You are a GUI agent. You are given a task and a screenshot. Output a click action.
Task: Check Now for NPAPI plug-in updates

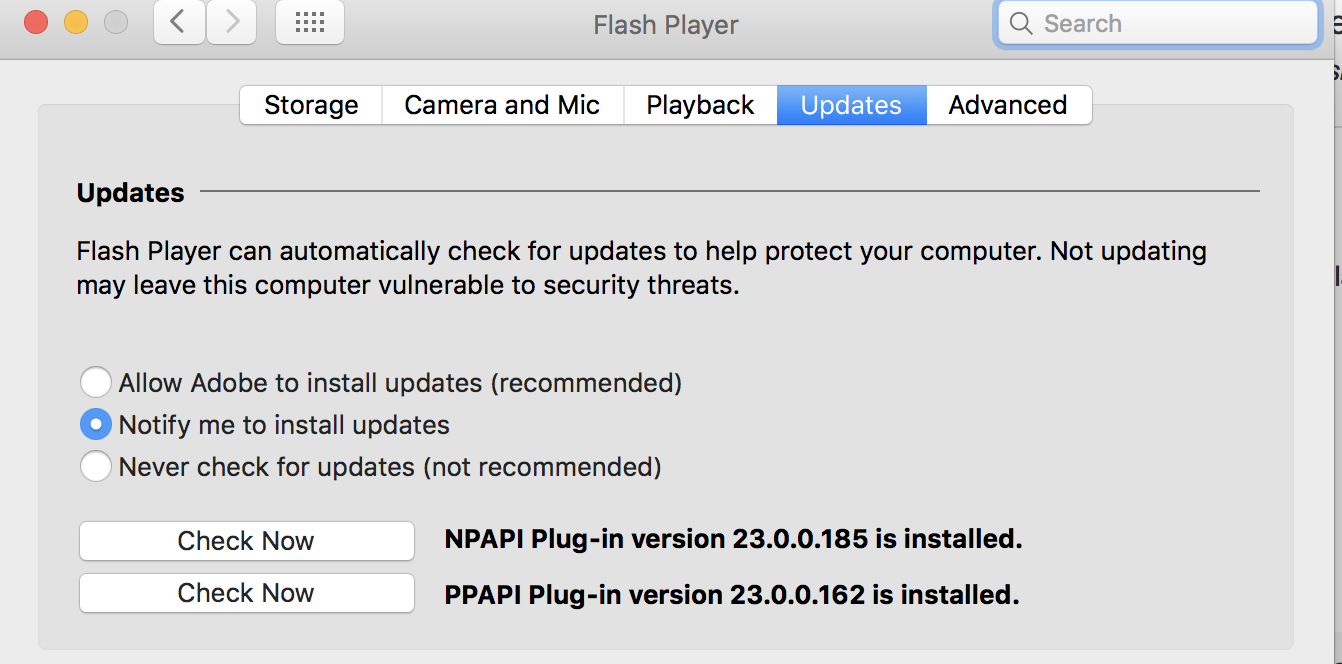pyautogui.click(x=246, y=541)
